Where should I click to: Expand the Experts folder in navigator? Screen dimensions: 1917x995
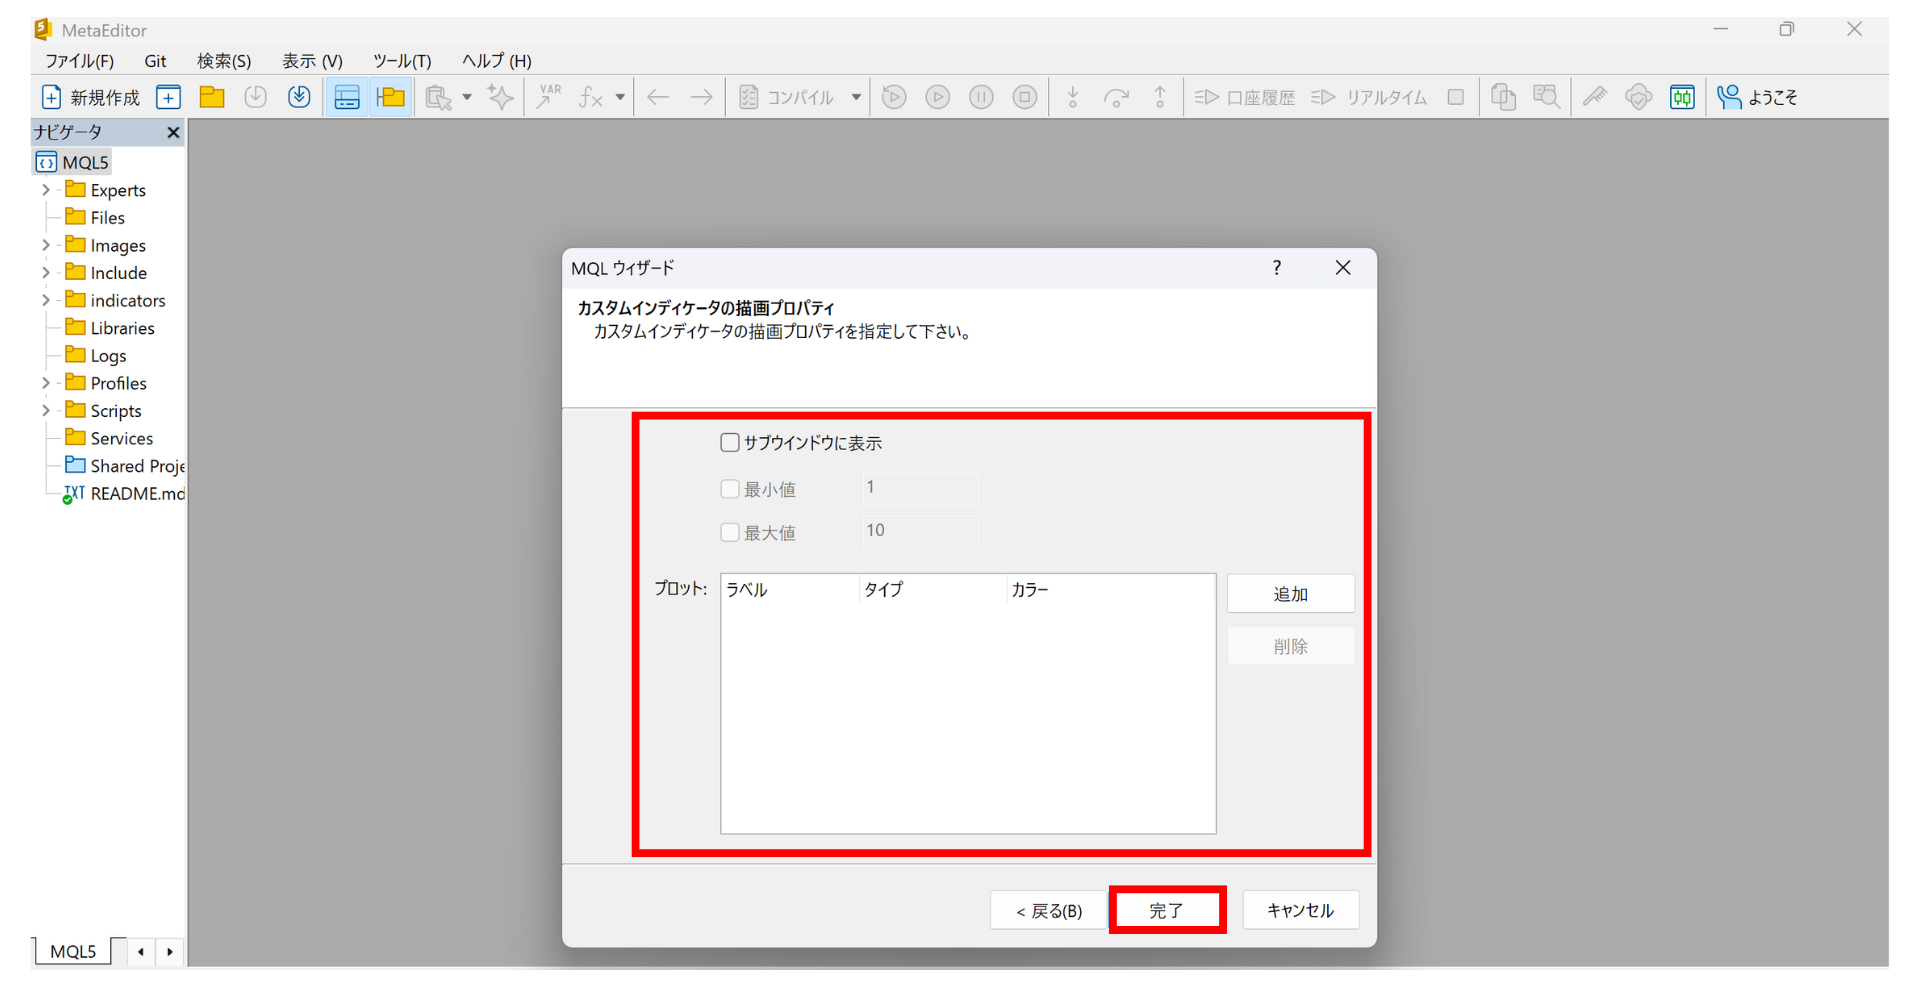pos(45,190)
